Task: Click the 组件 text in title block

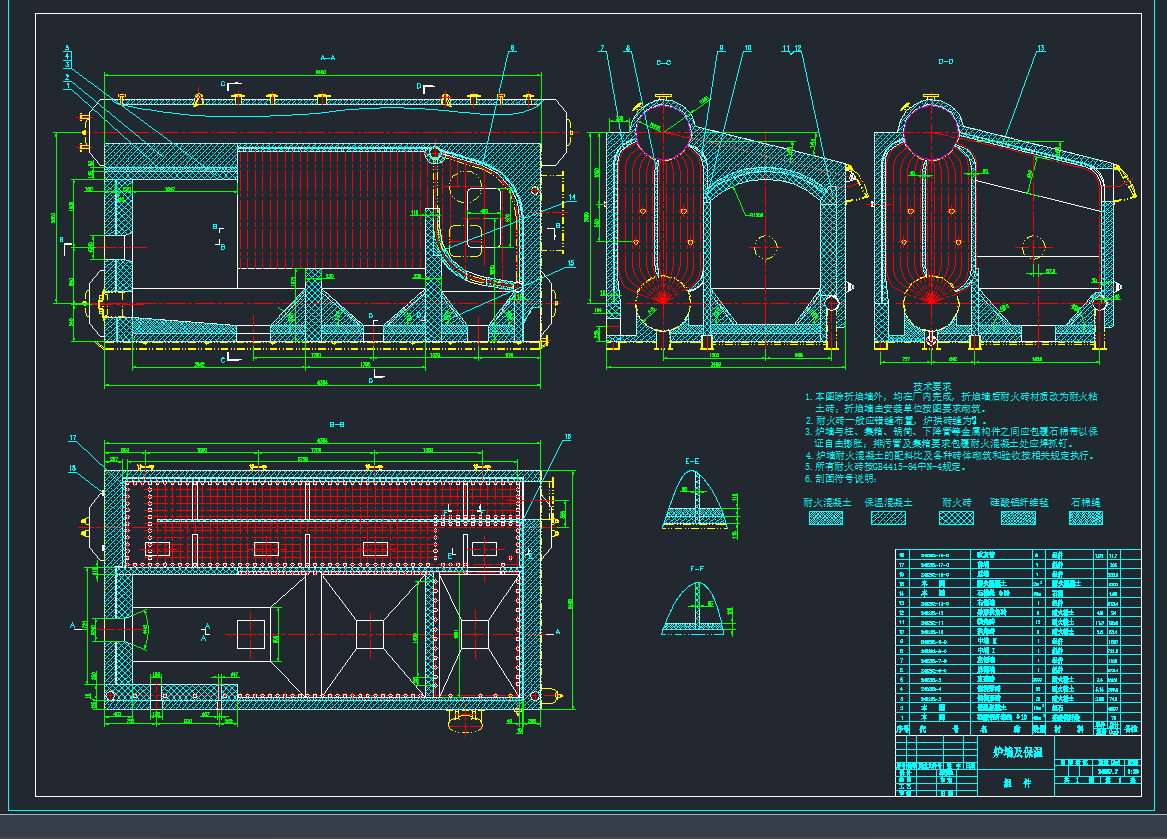Action: click(1017, 783)
